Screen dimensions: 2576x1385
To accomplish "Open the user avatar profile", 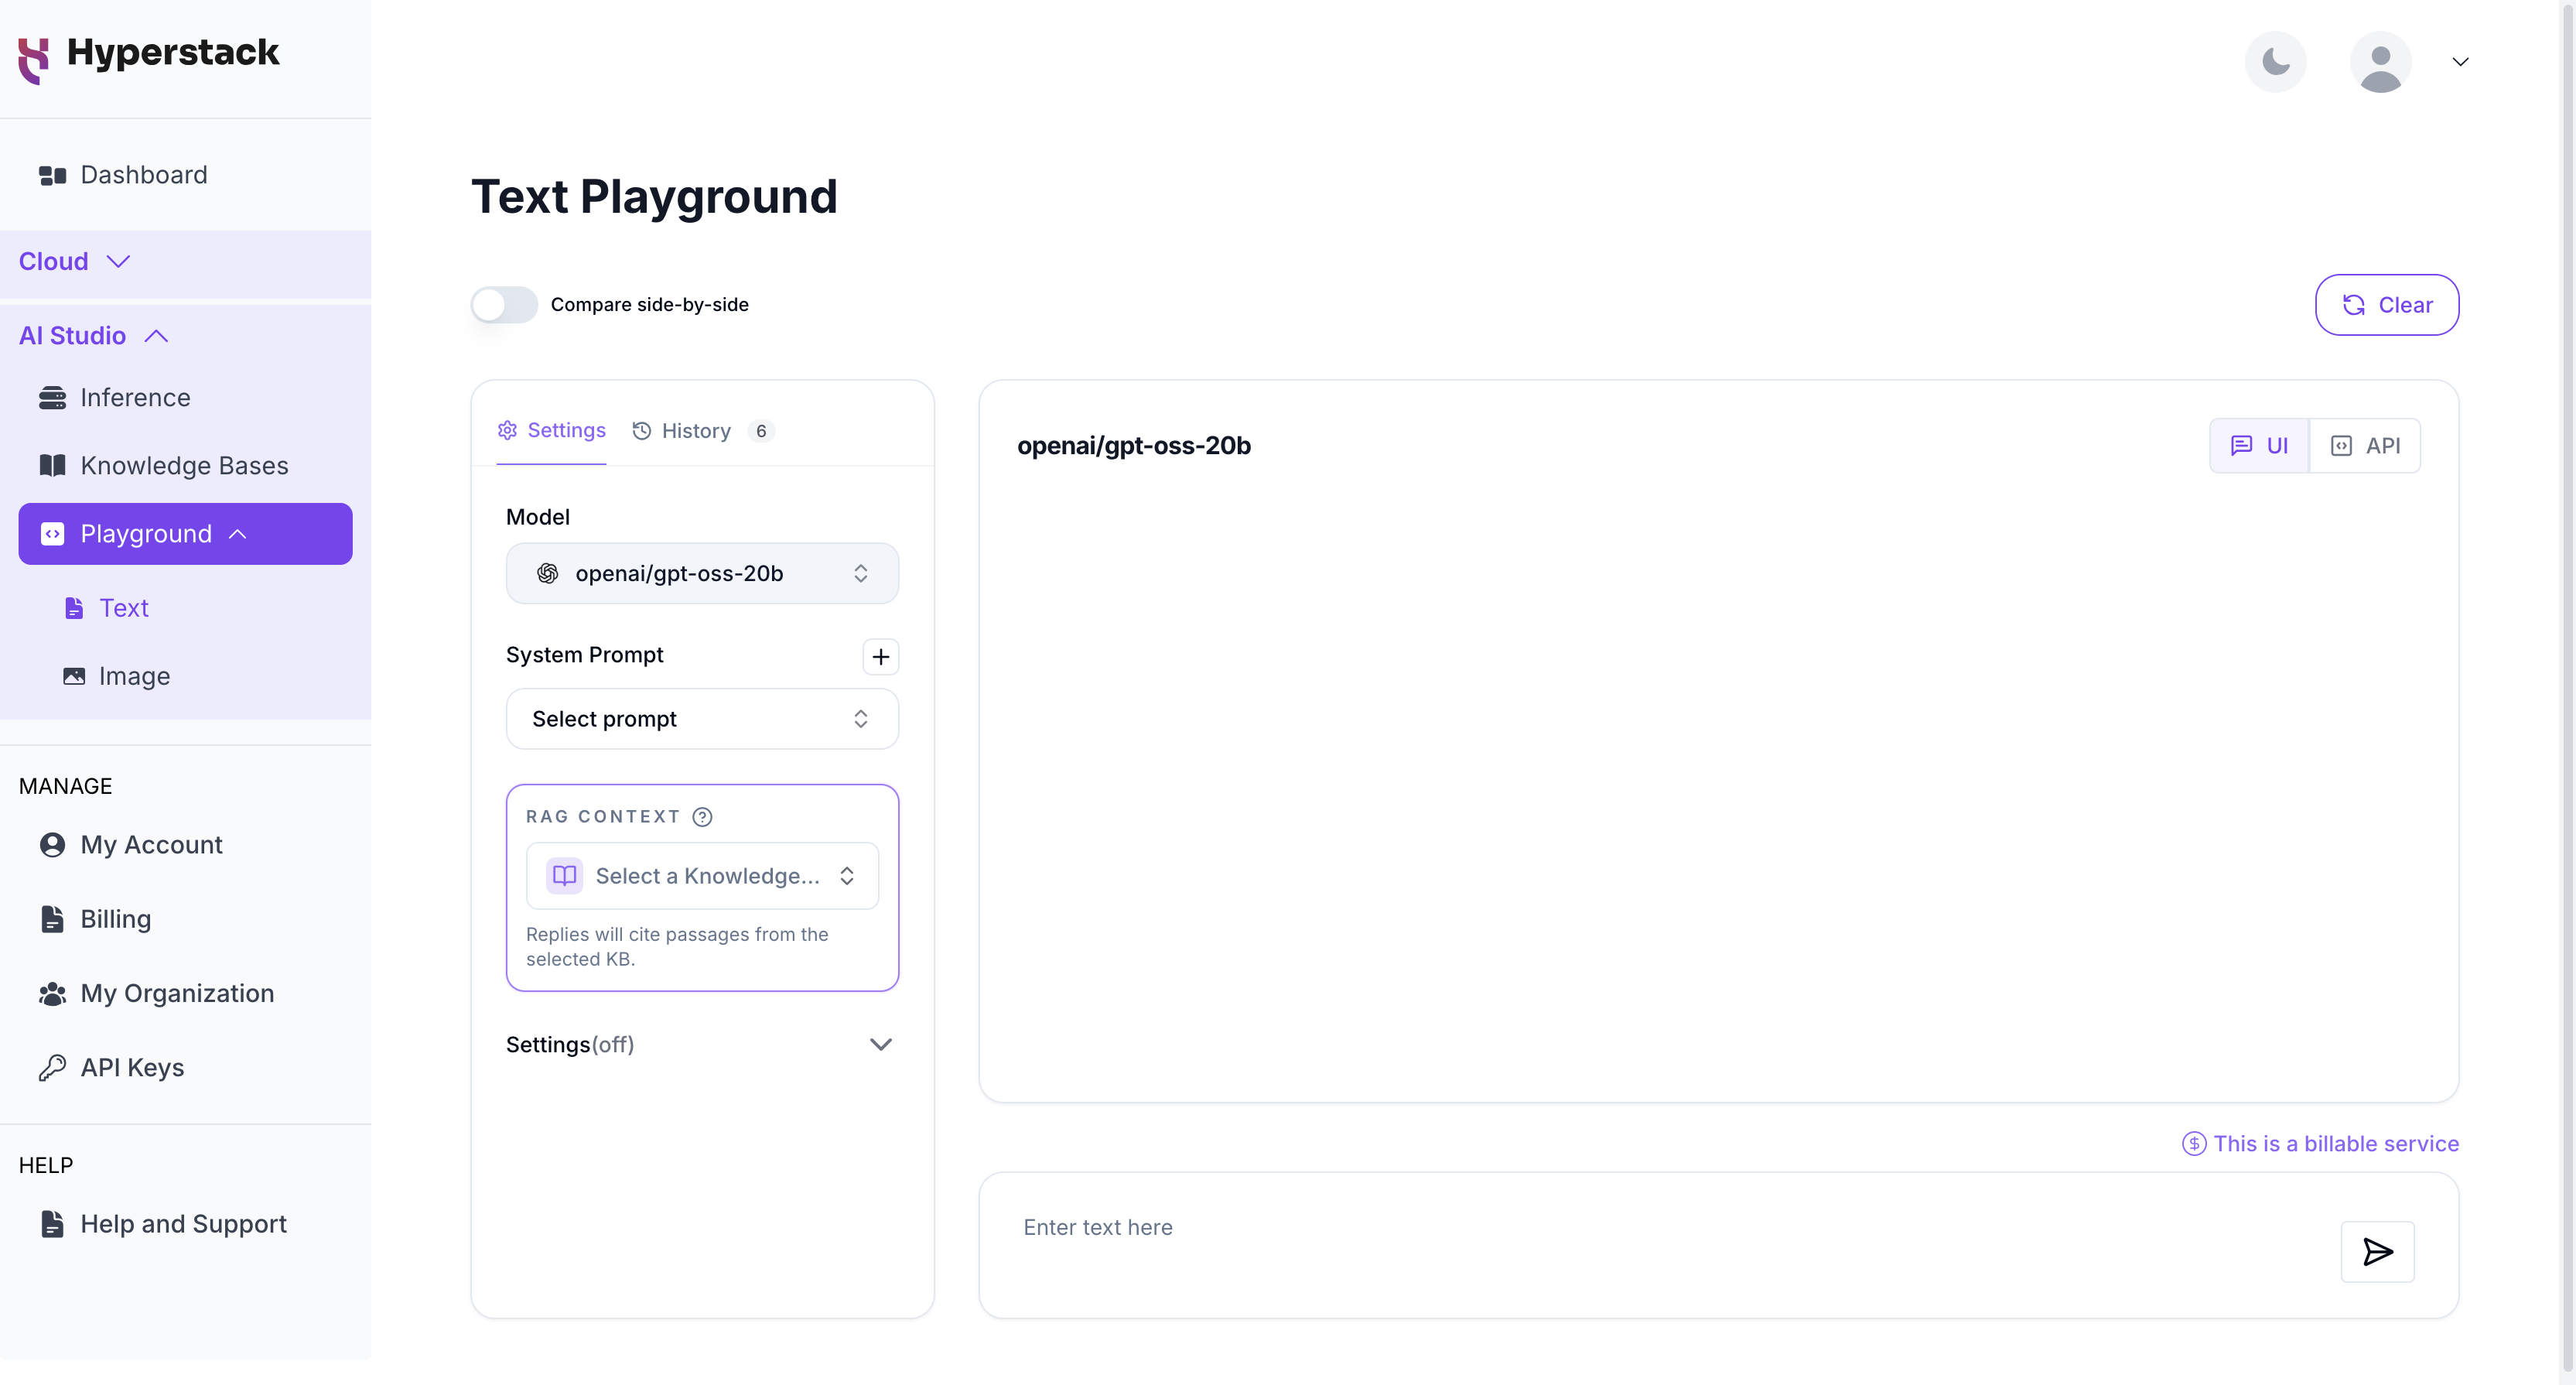I will pos(2380,62).
